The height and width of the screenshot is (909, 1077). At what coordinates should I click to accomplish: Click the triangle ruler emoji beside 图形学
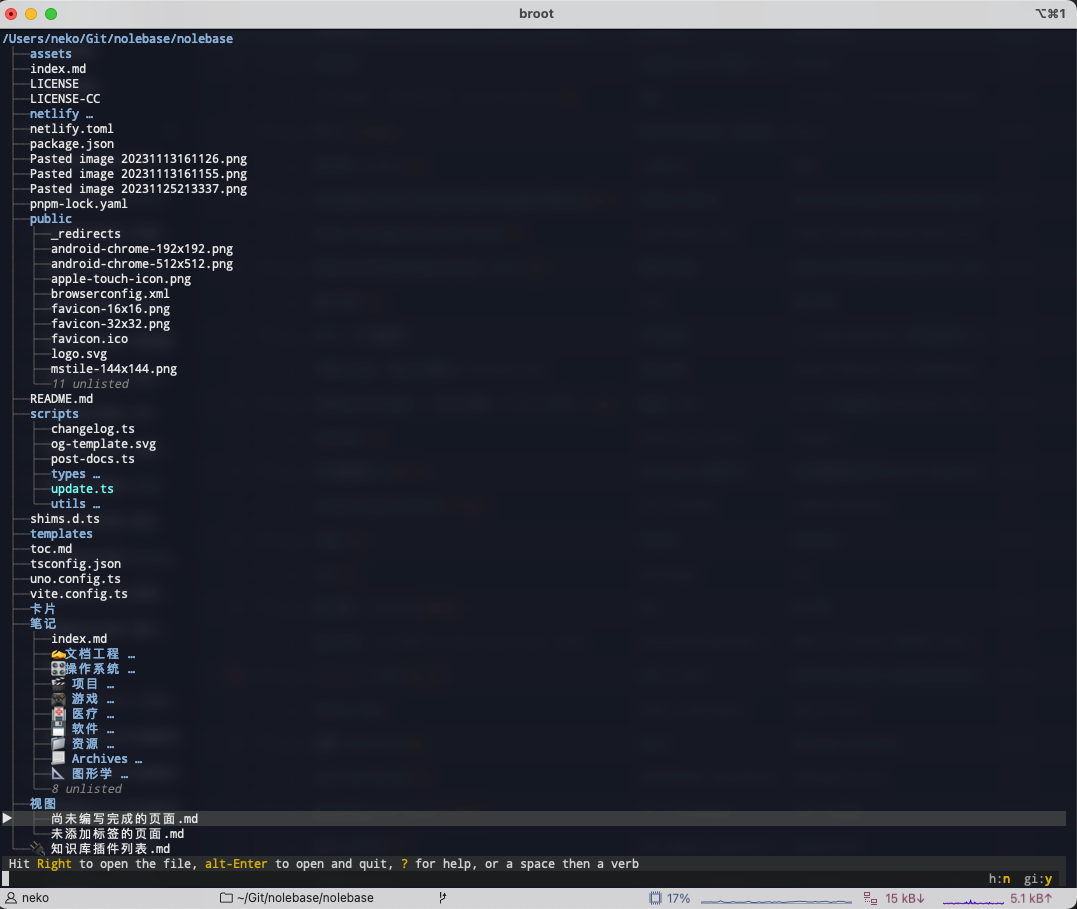pyautogui.click(x=59, y=774)
